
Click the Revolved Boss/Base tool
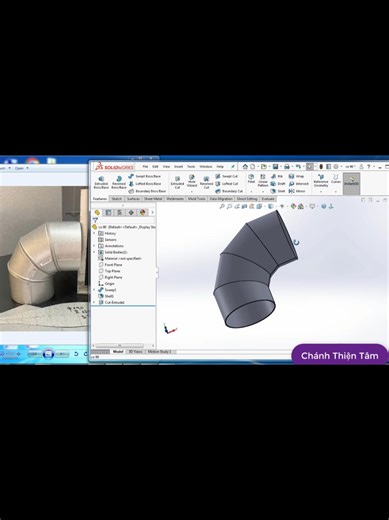click(x=118, y=183)
